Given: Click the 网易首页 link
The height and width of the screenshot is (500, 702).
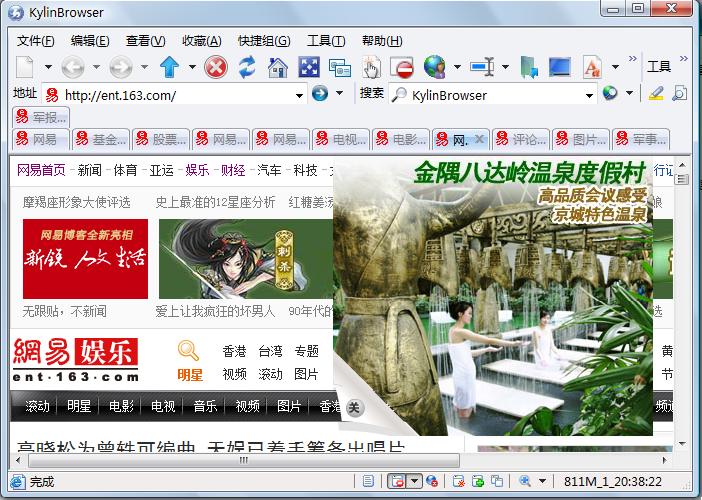Looking at the screenshot, I should [41, 170].
